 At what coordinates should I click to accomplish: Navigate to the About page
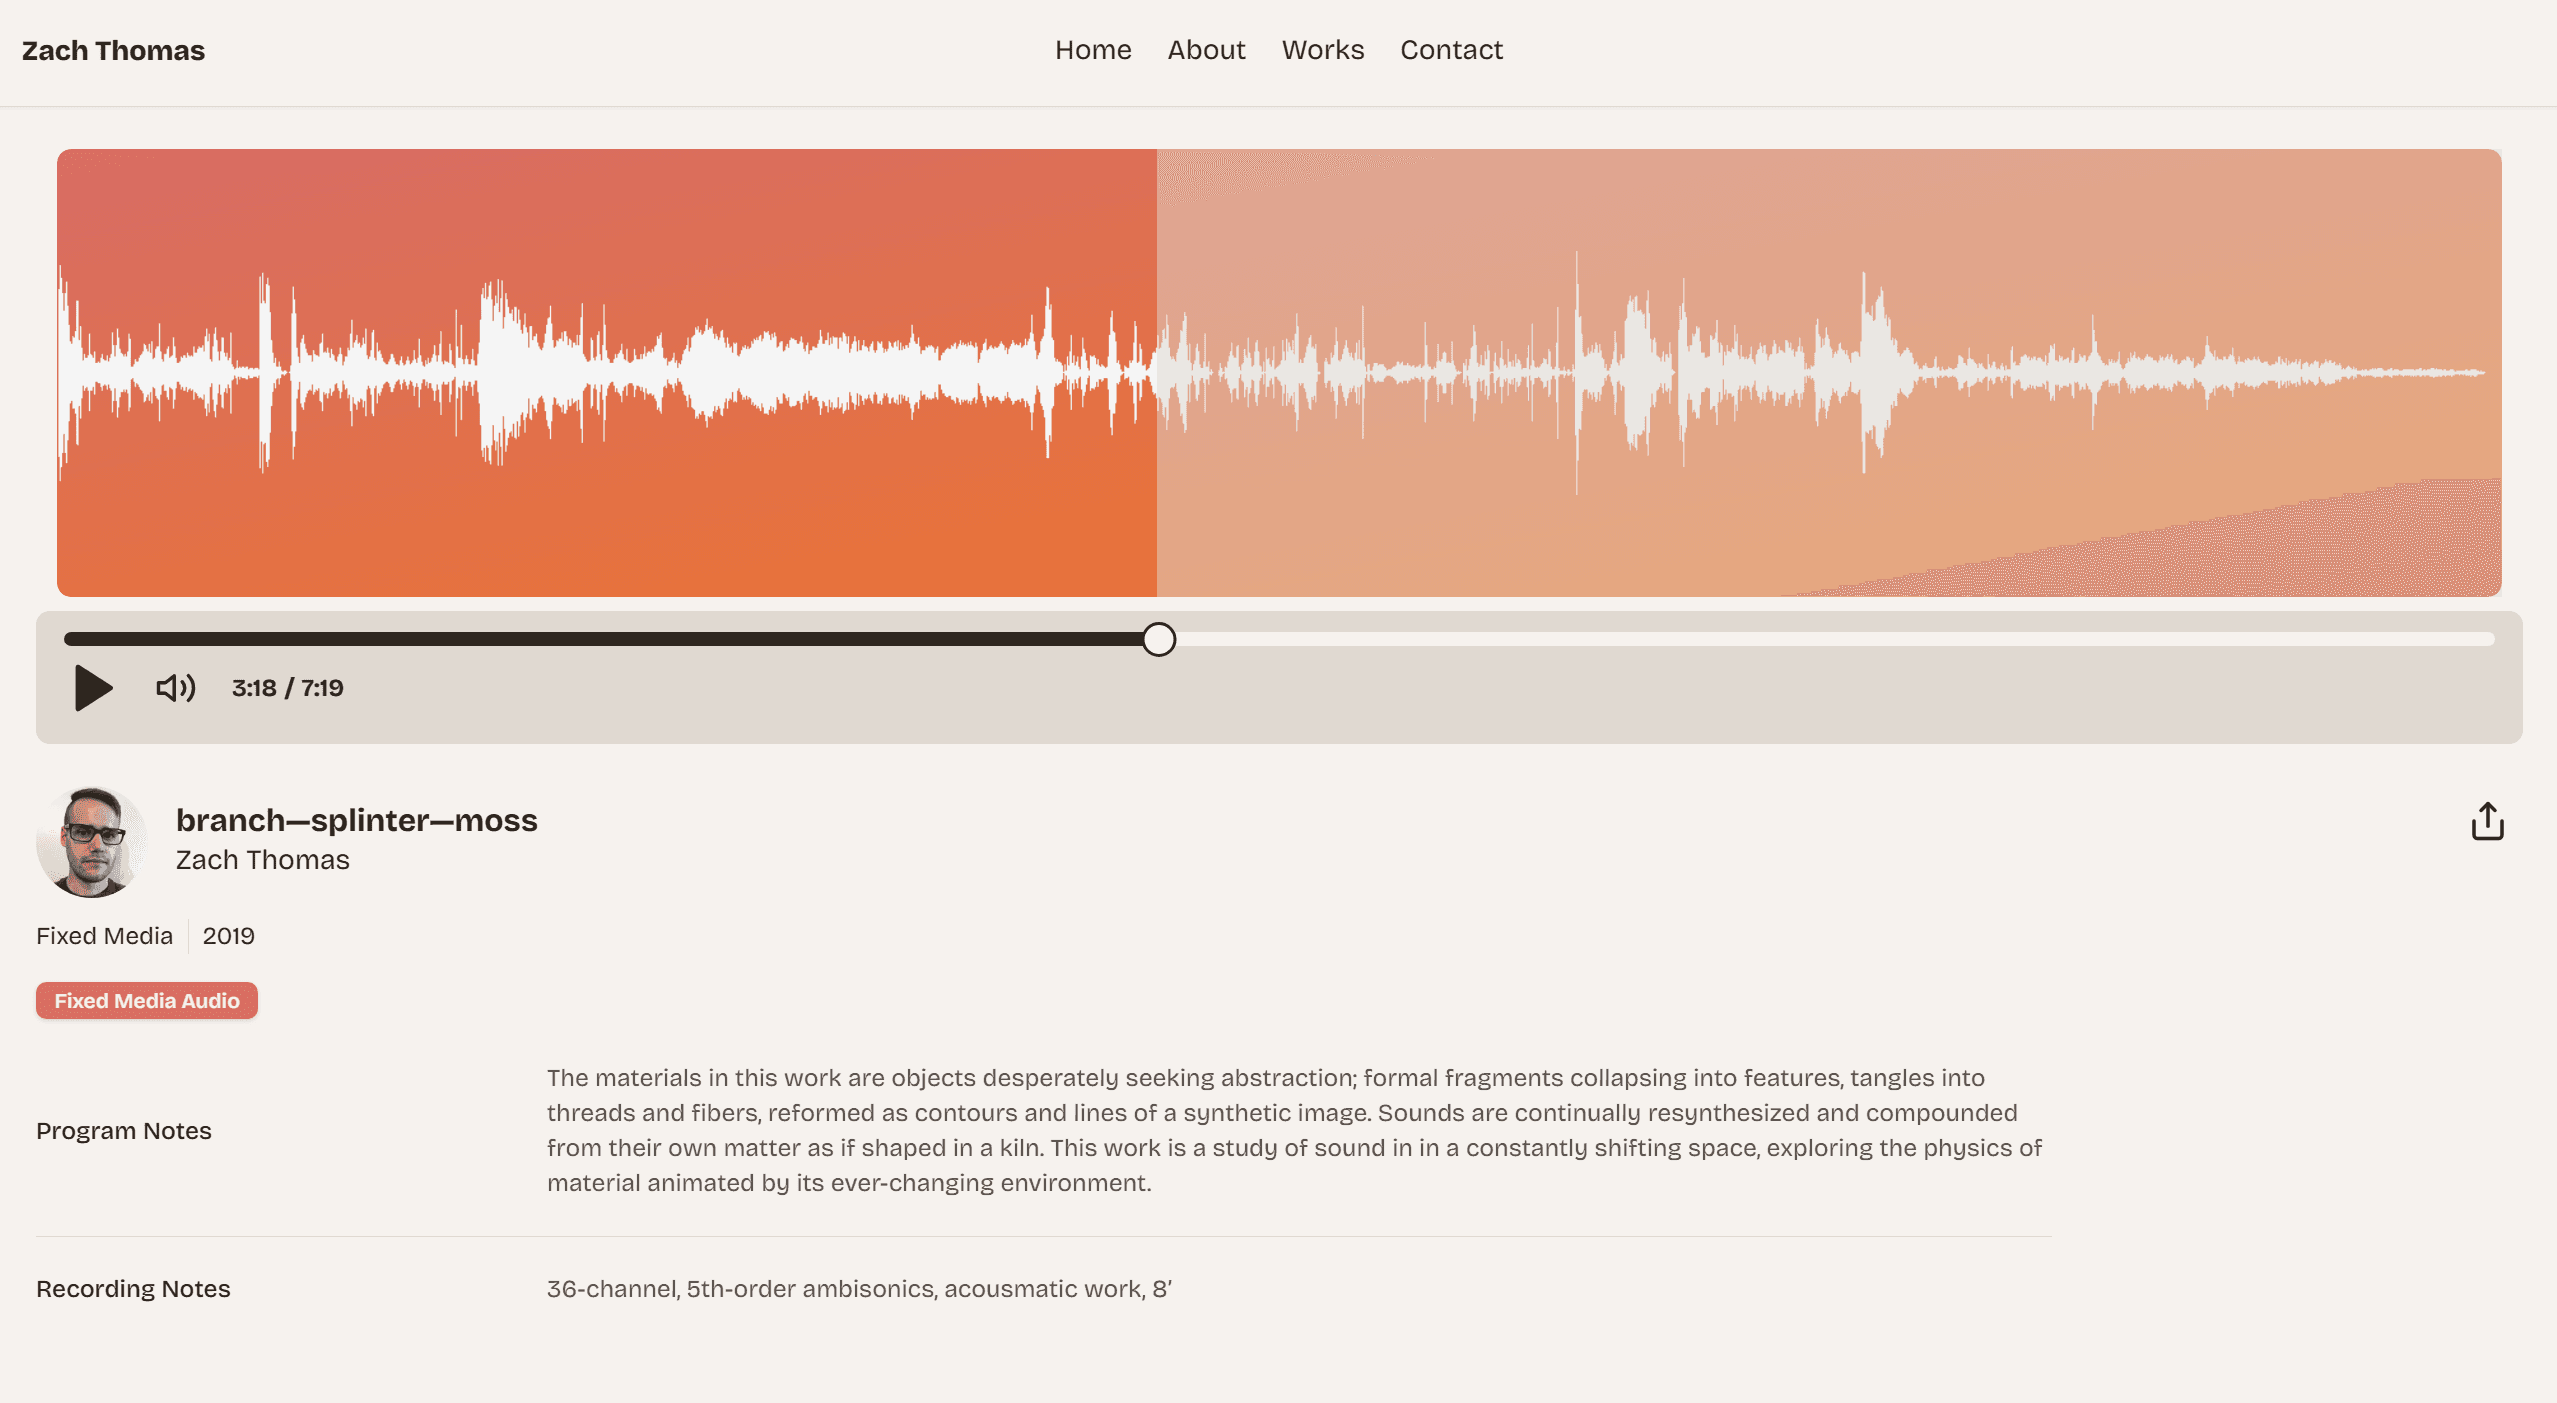1206,50
